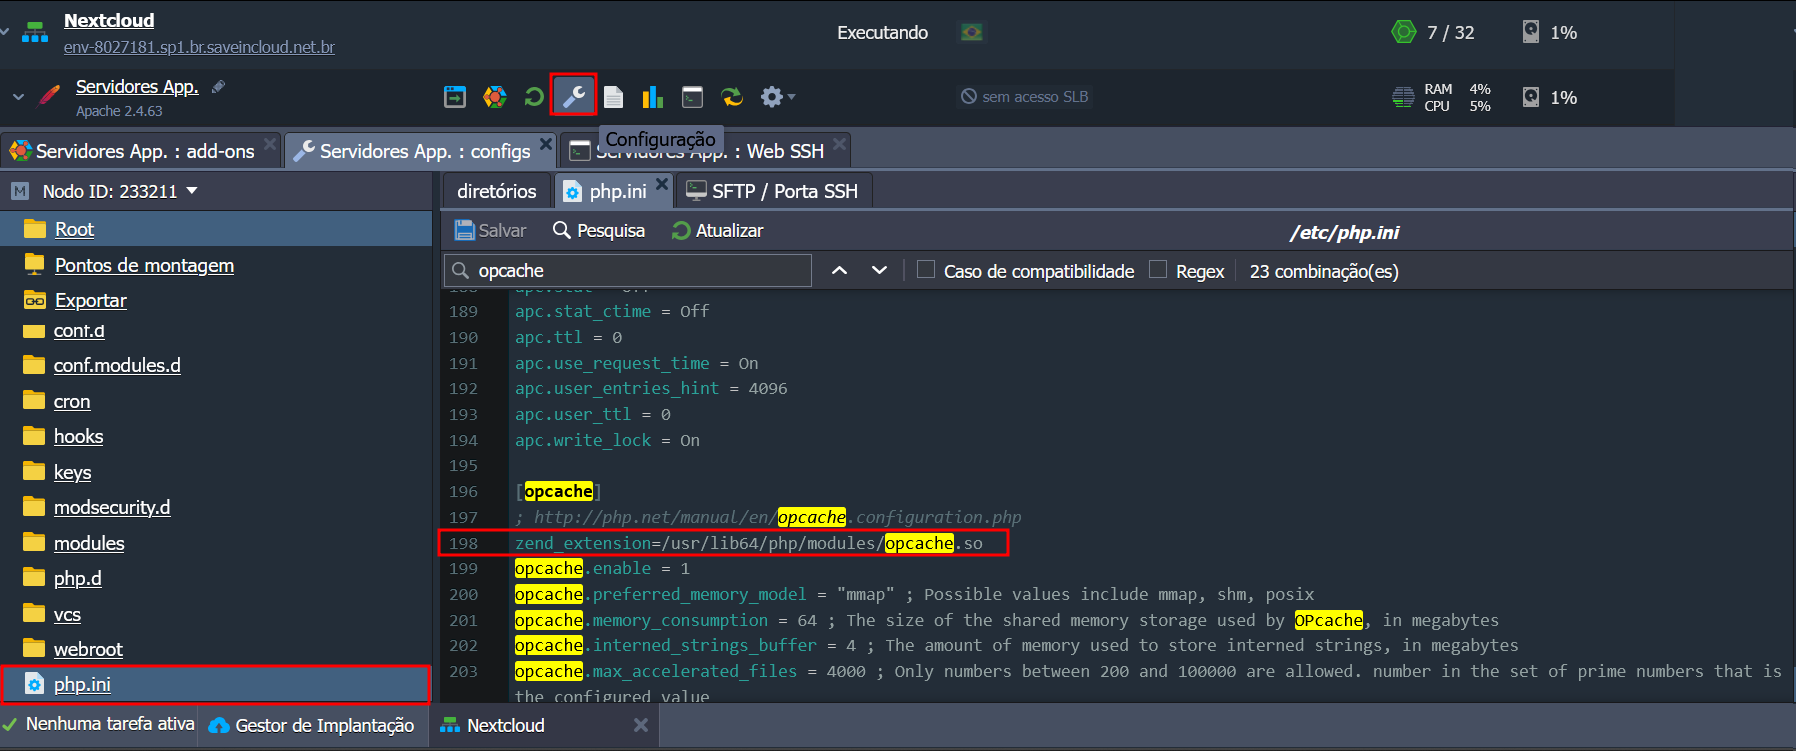Open the Statistics bar chart icon
The width and height of the screenshot is (1796, 751).
point(653,97)
